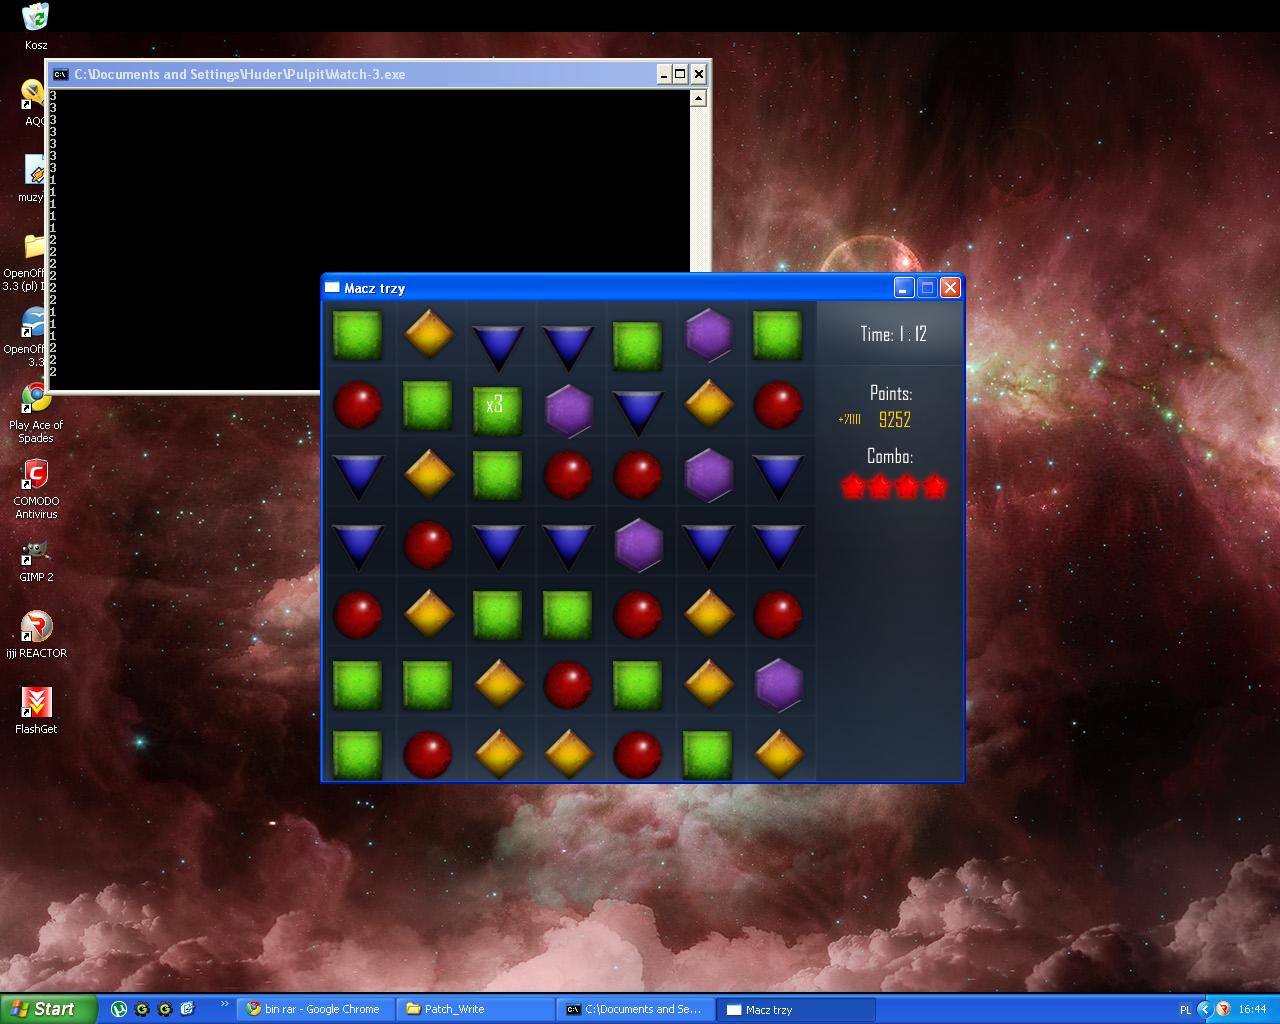Expand the quick launch overflow chevron
Screen dimensions: 1280x1024
[x=224, y=1004]
